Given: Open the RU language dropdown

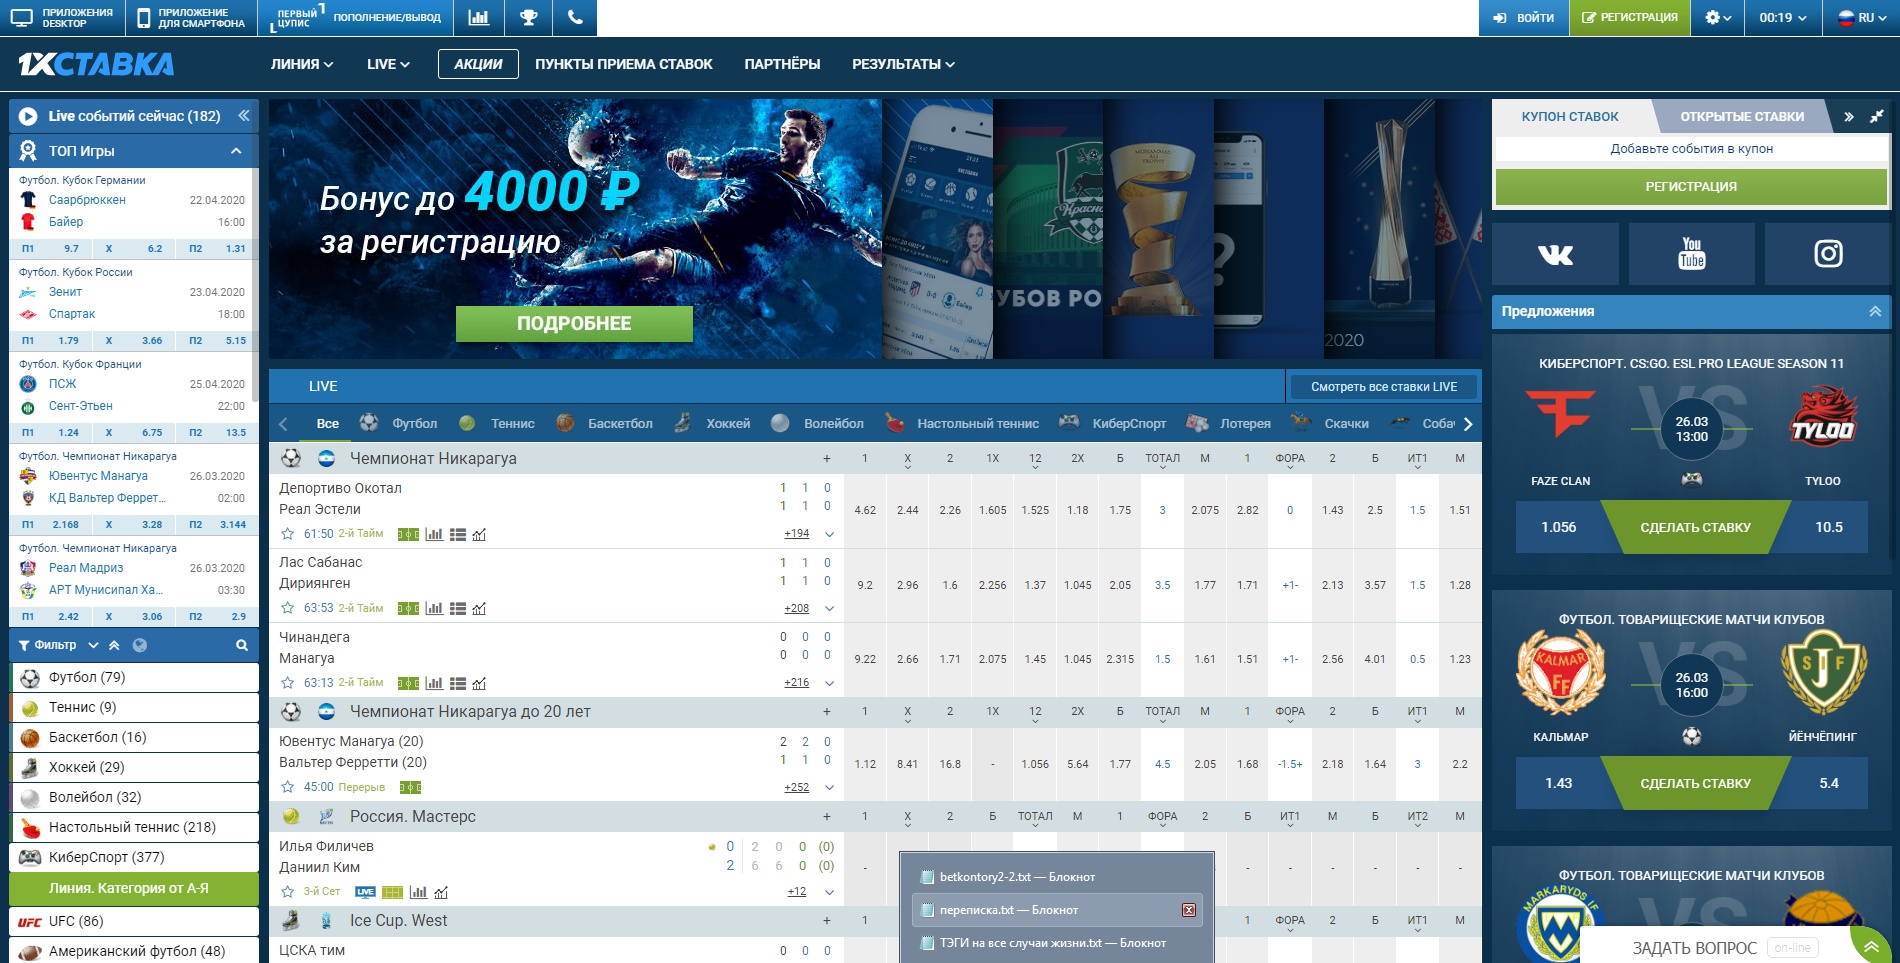Looking at the screenshot, I should pyautogui.click(x=1861, y=18).
